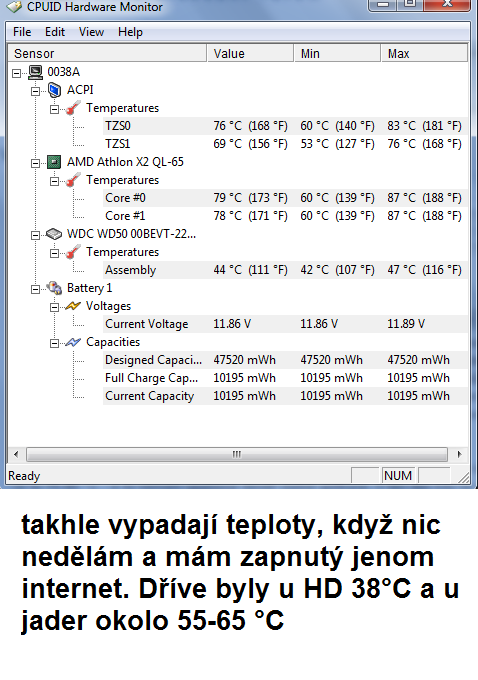
Task: Collapse Temperatures under WDC drive
Action: (x=55, y=253)
